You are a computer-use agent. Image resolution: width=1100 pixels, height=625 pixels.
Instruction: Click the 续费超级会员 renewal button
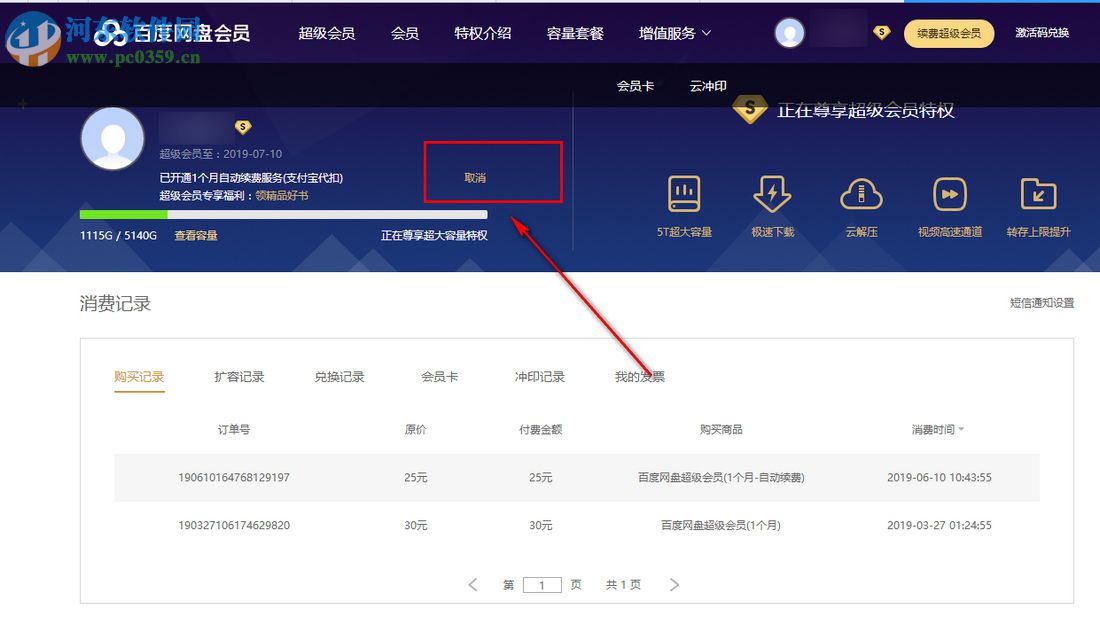click(948, 33)
